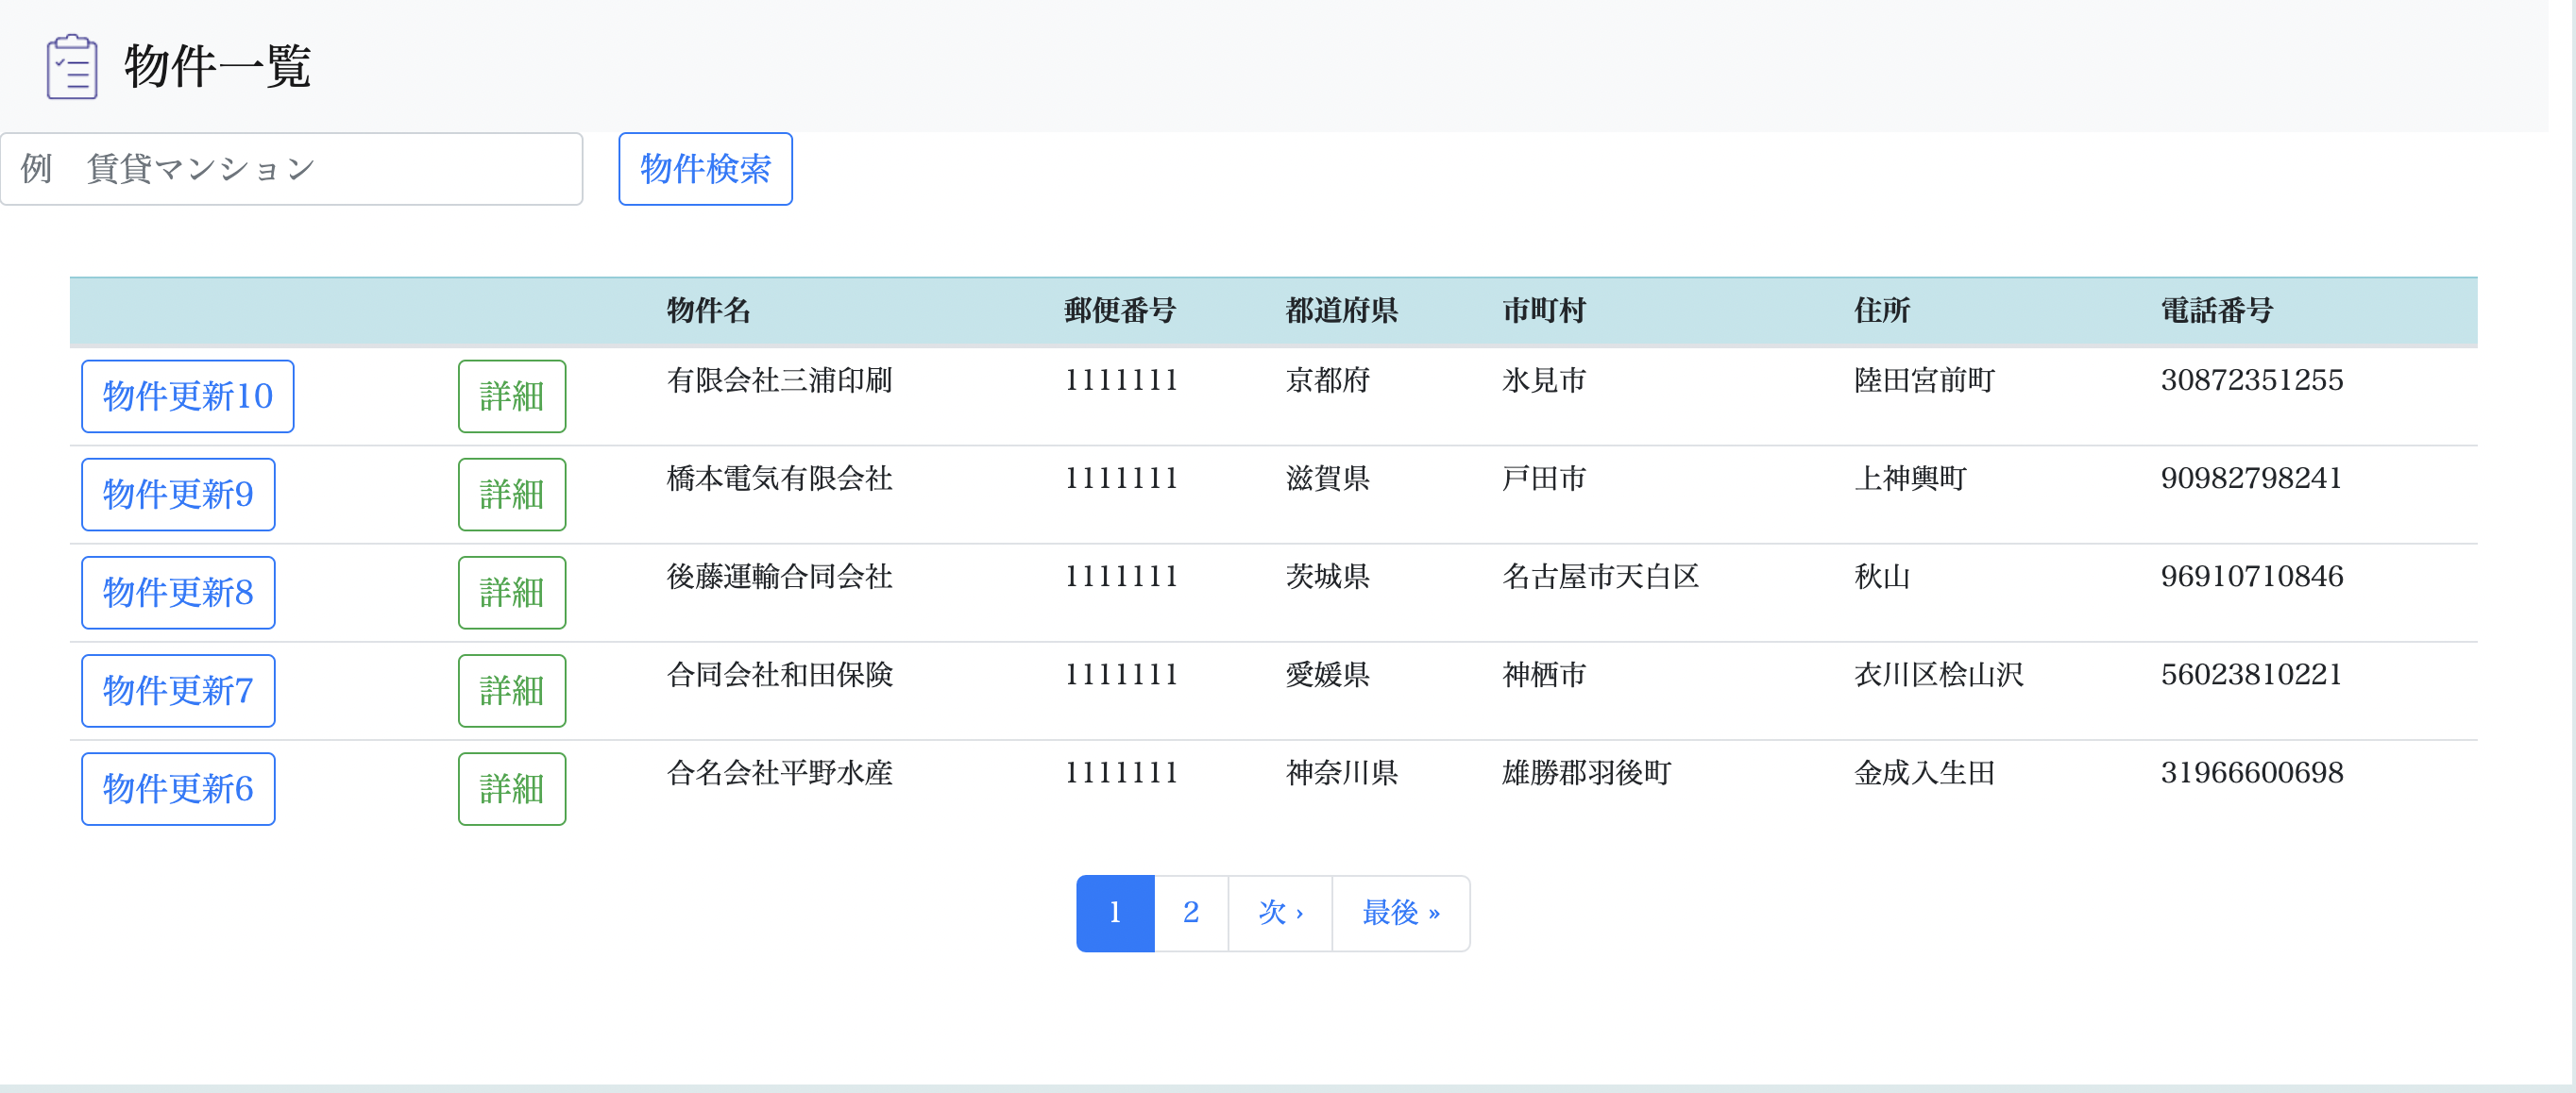
Task: Jump to the 最後 last page
Action: click(1399, 912)
